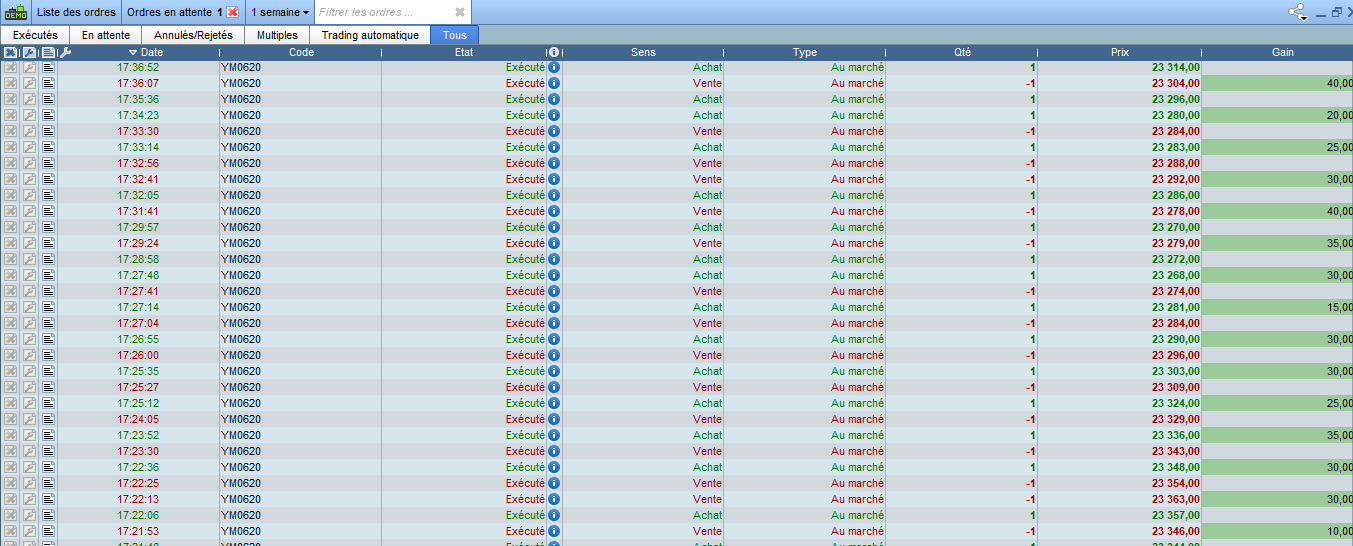1353x546 pixels.
Task: Click the Liste des ordres title button
Action: tap(76, 12)
